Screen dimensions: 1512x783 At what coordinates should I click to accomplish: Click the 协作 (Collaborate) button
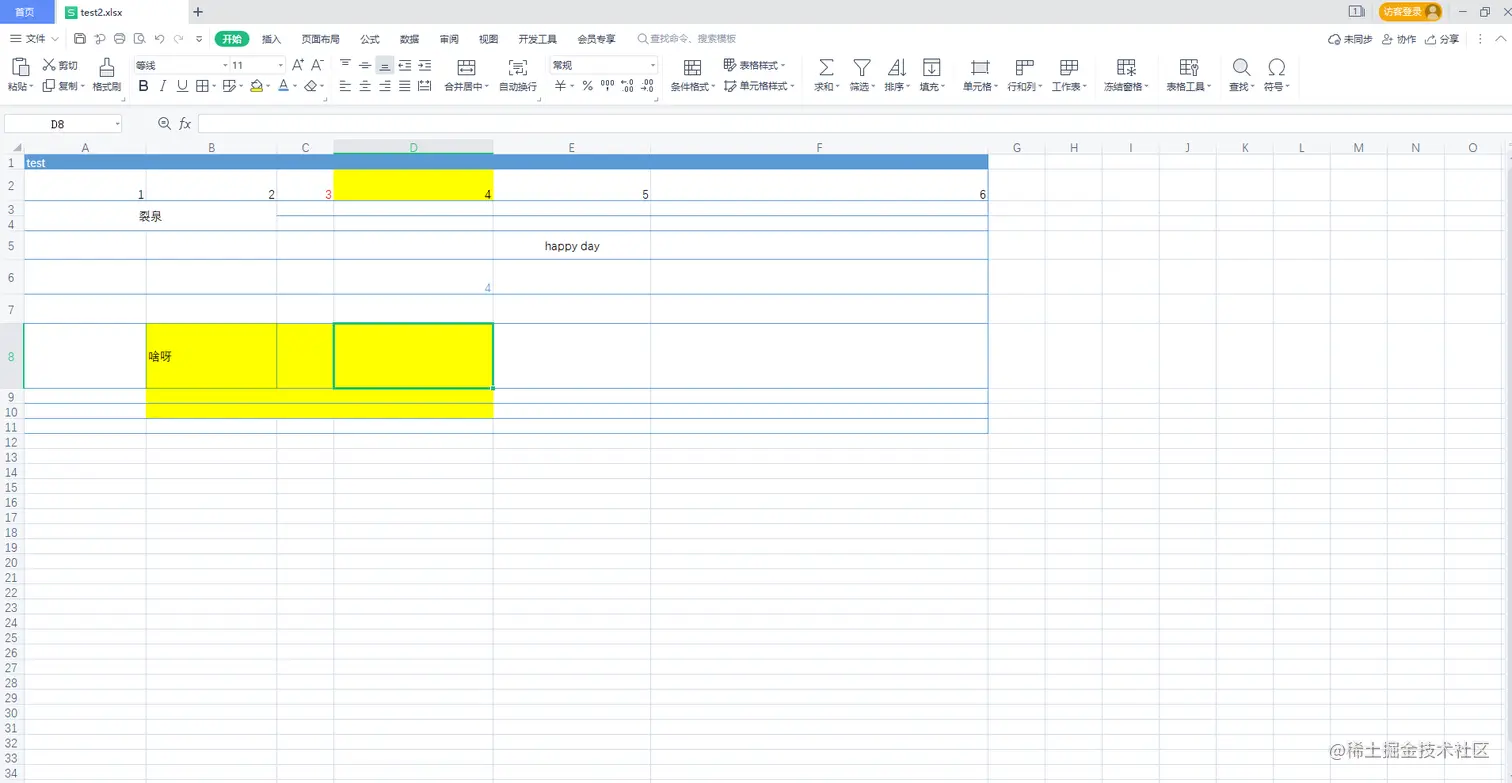(x=1400, y=39)
